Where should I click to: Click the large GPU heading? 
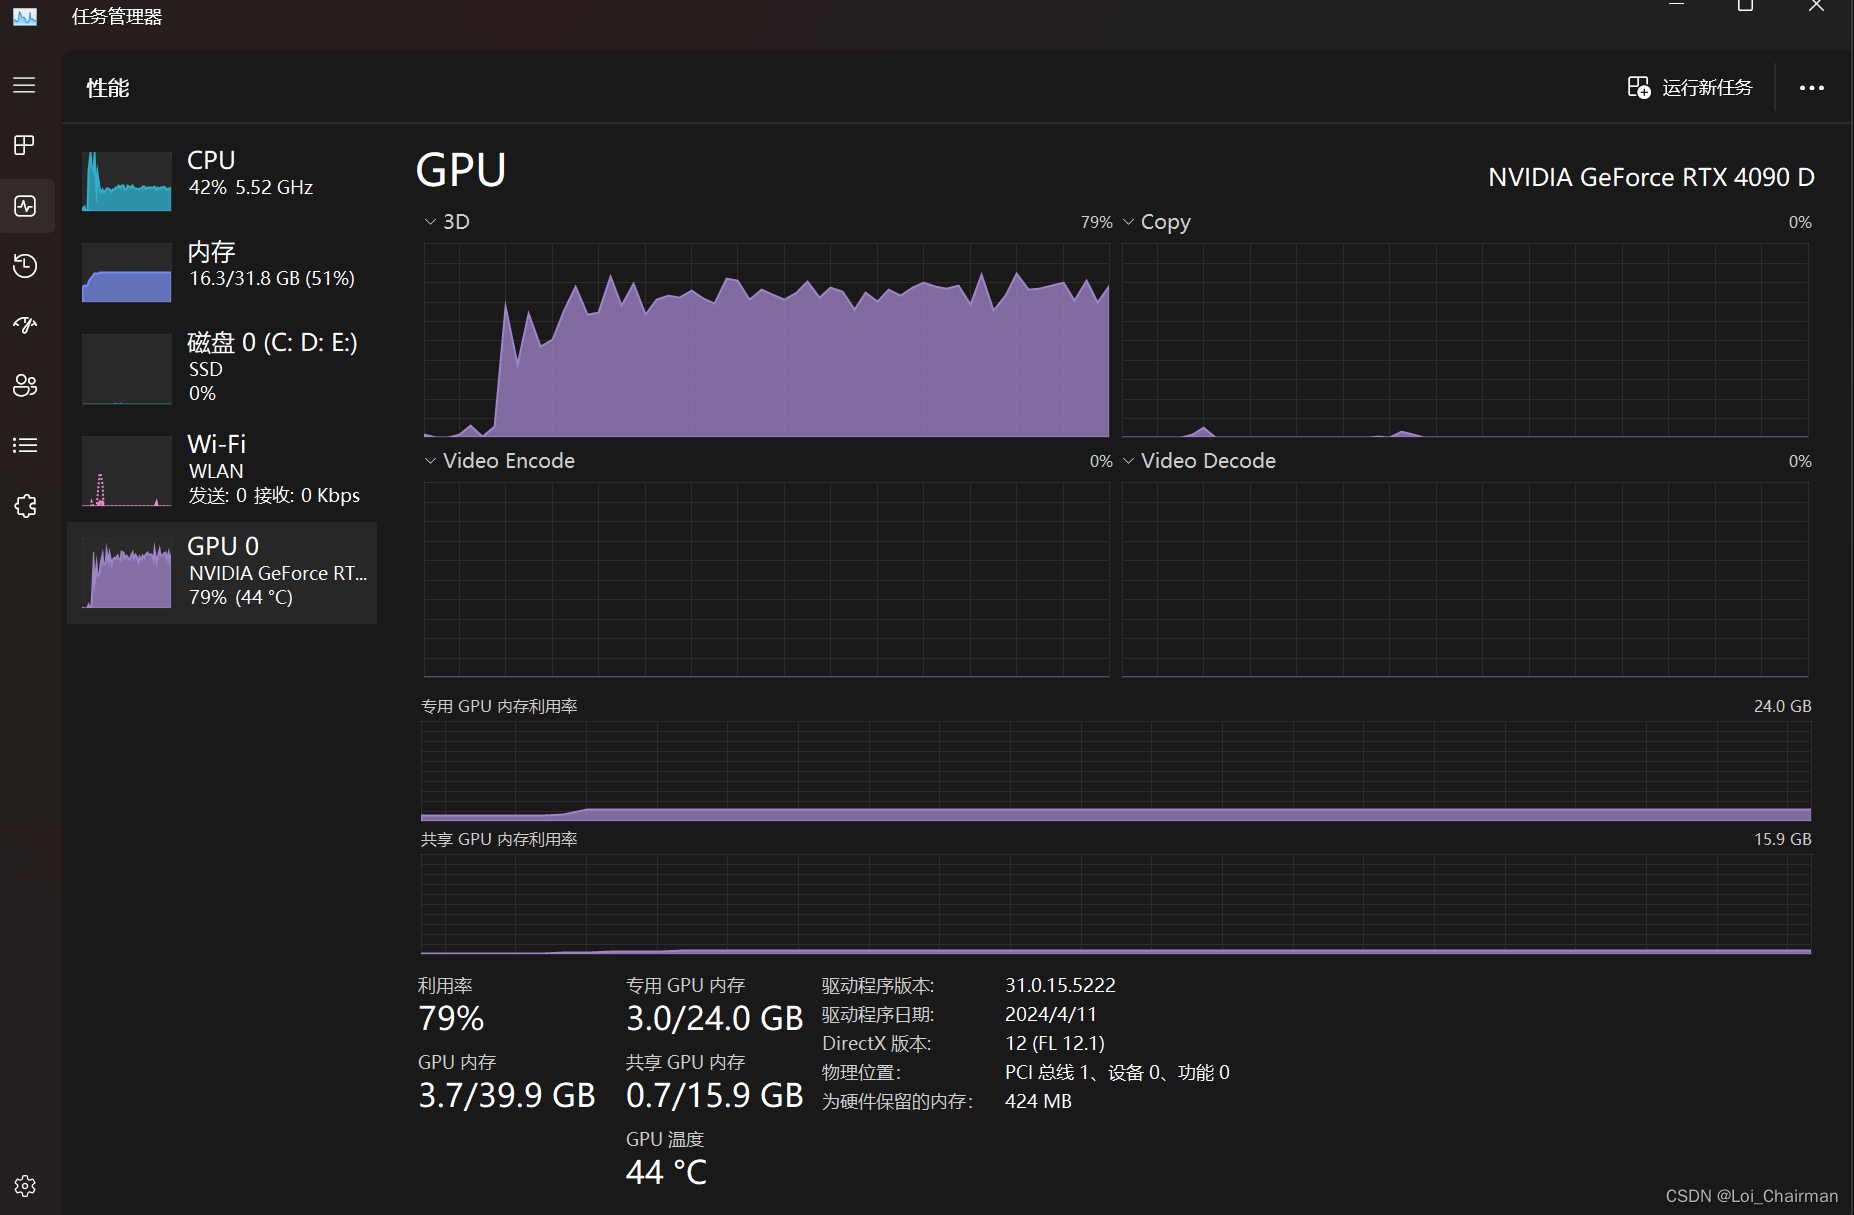(461, 170)
